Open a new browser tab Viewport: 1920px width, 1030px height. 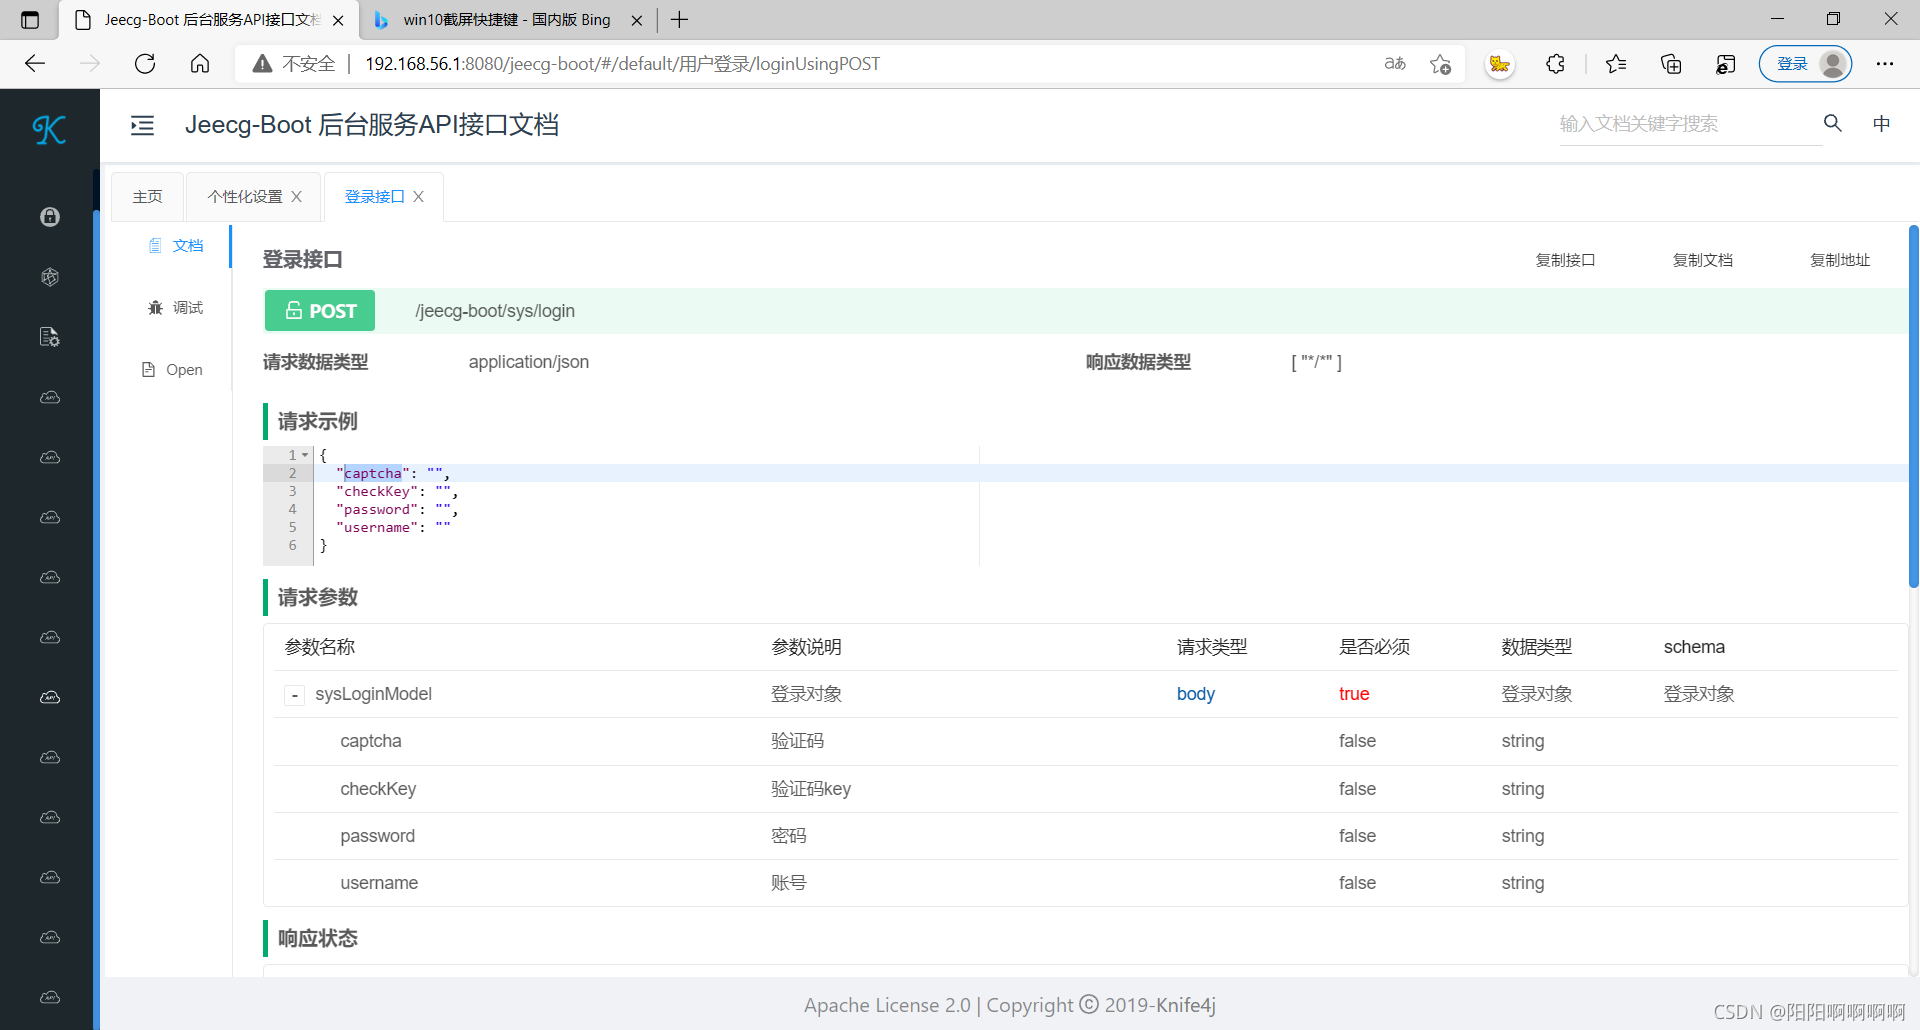click(680, 20)
